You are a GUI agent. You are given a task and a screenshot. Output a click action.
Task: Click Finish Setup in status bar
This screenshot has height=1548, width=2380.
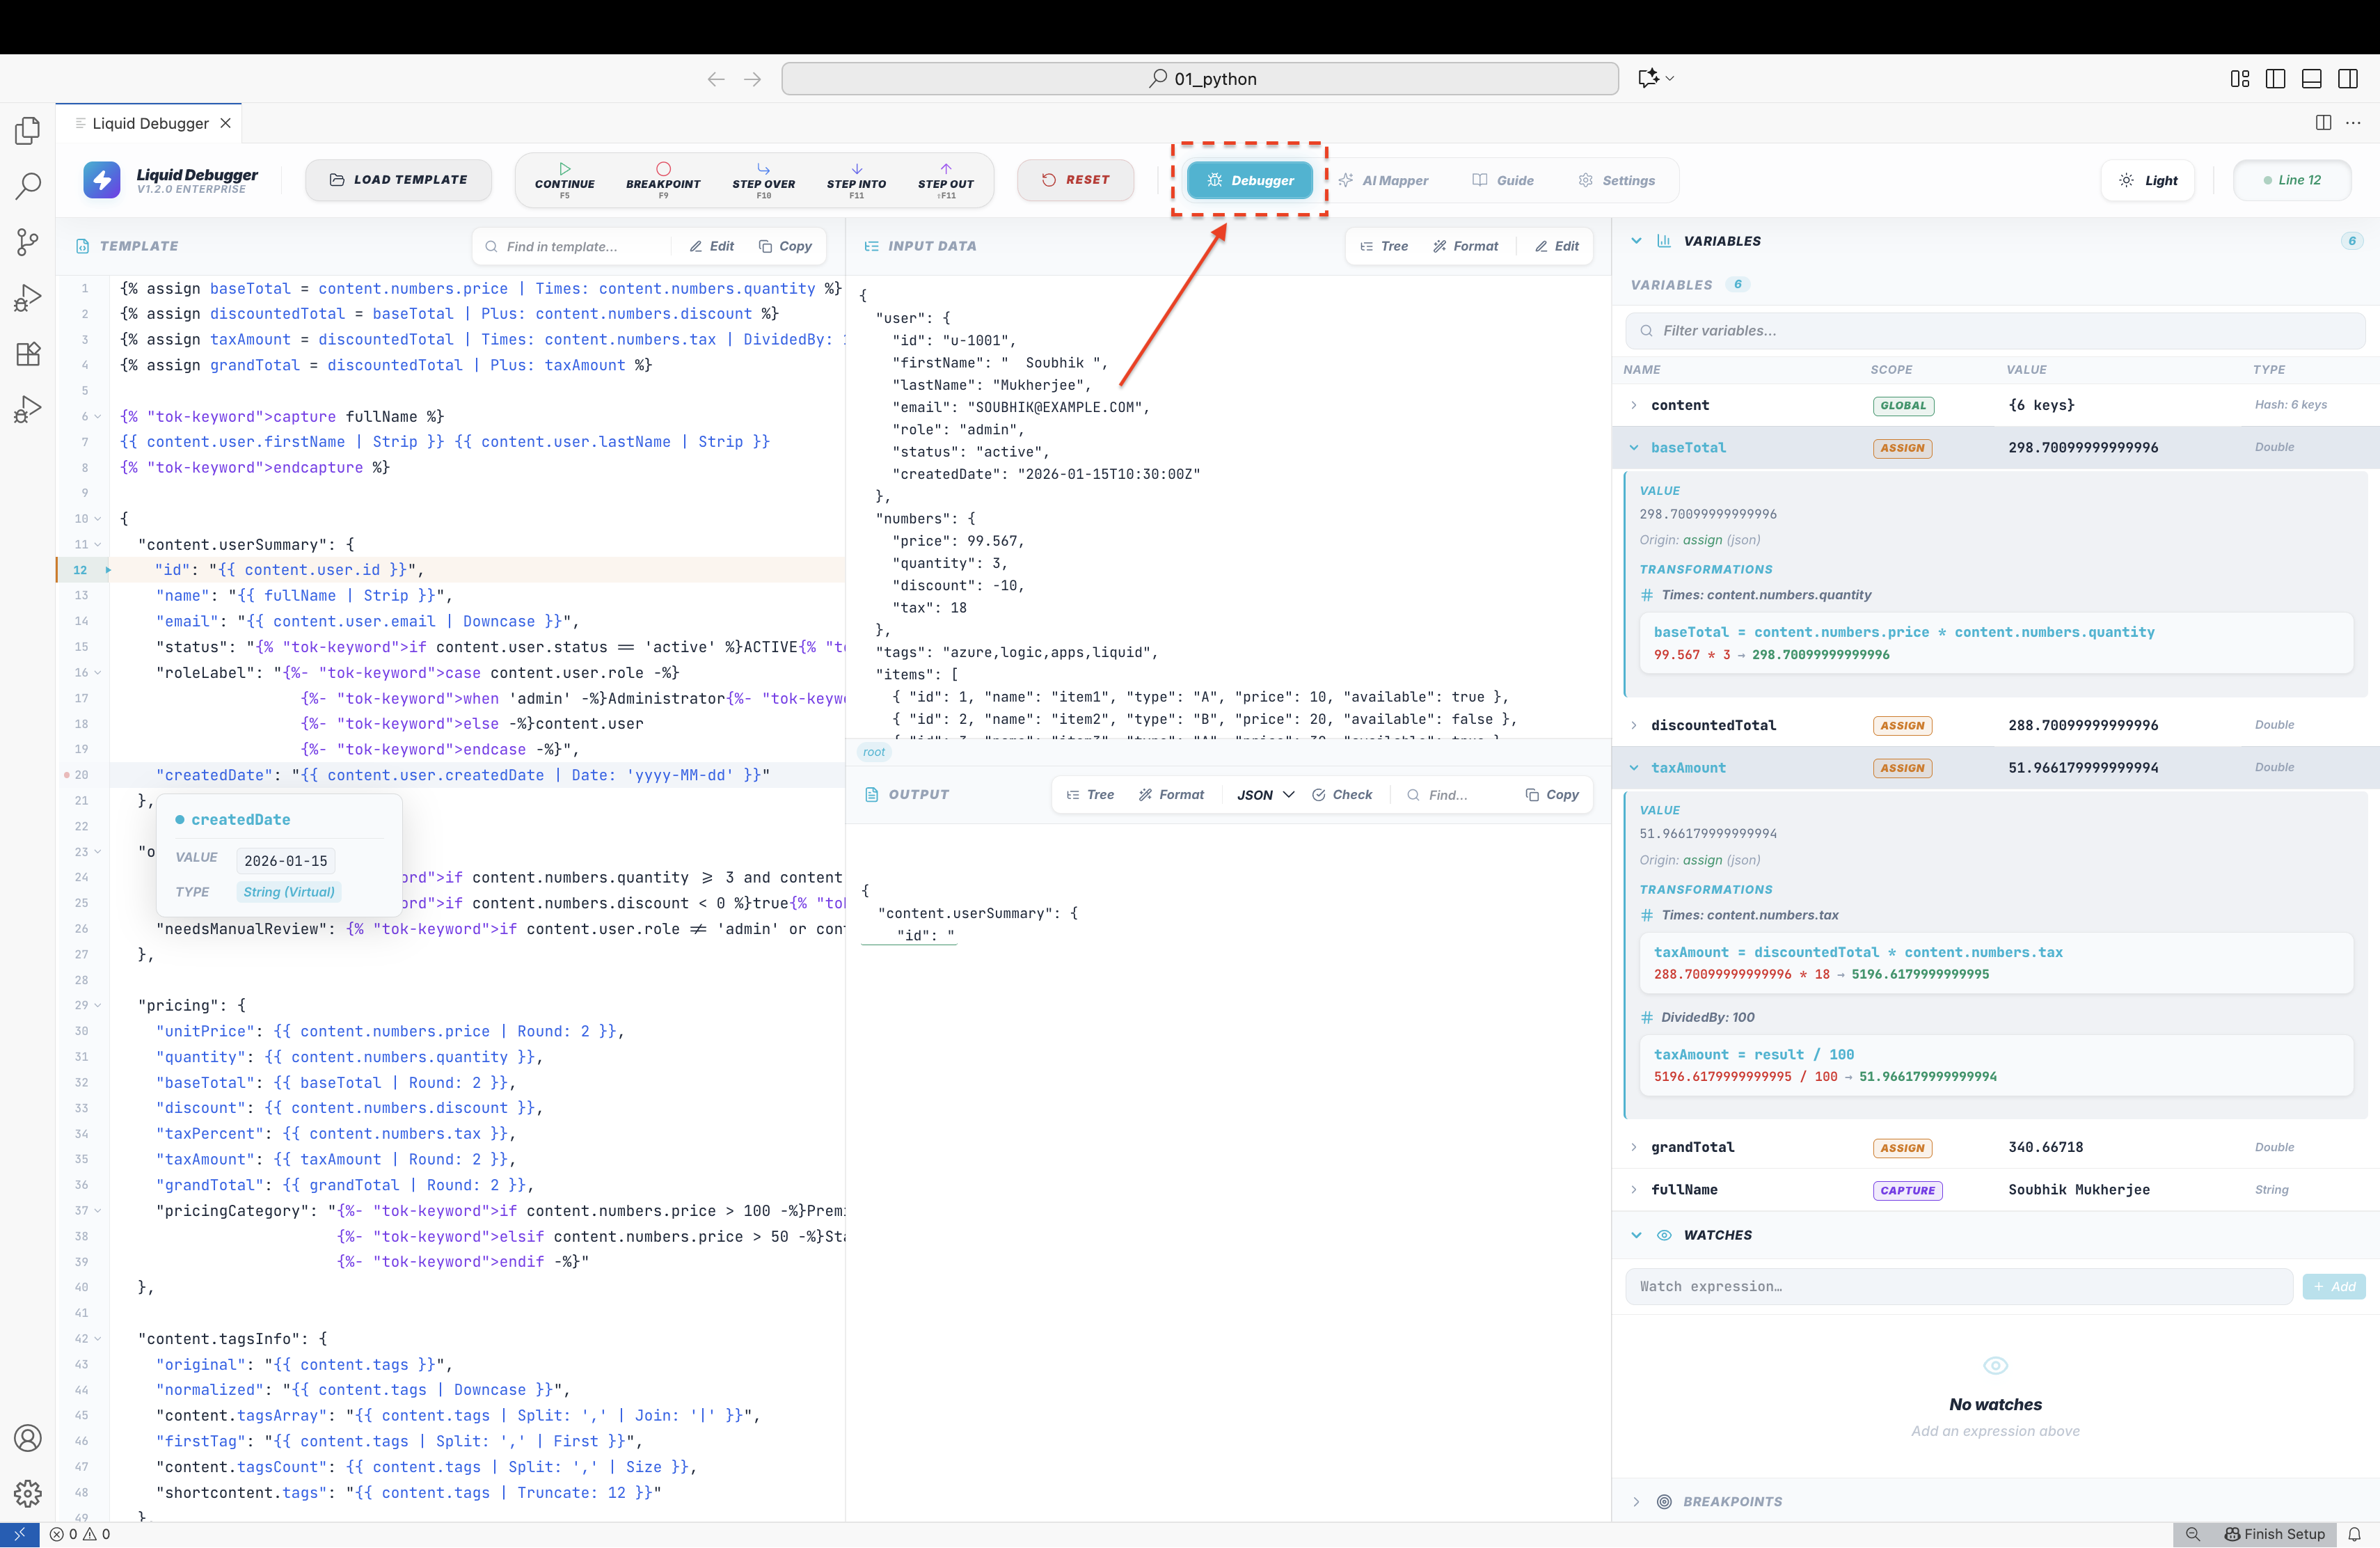[x=2274, y=1535]
